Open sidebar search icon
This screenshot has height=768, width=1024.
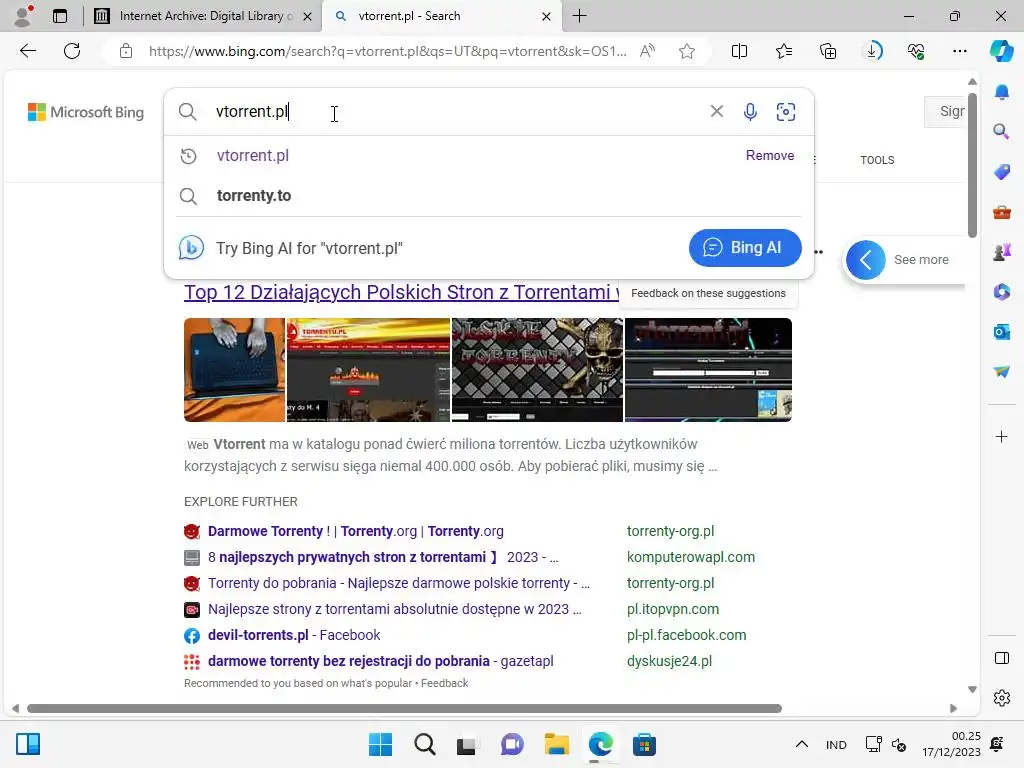coord(1002,131)
